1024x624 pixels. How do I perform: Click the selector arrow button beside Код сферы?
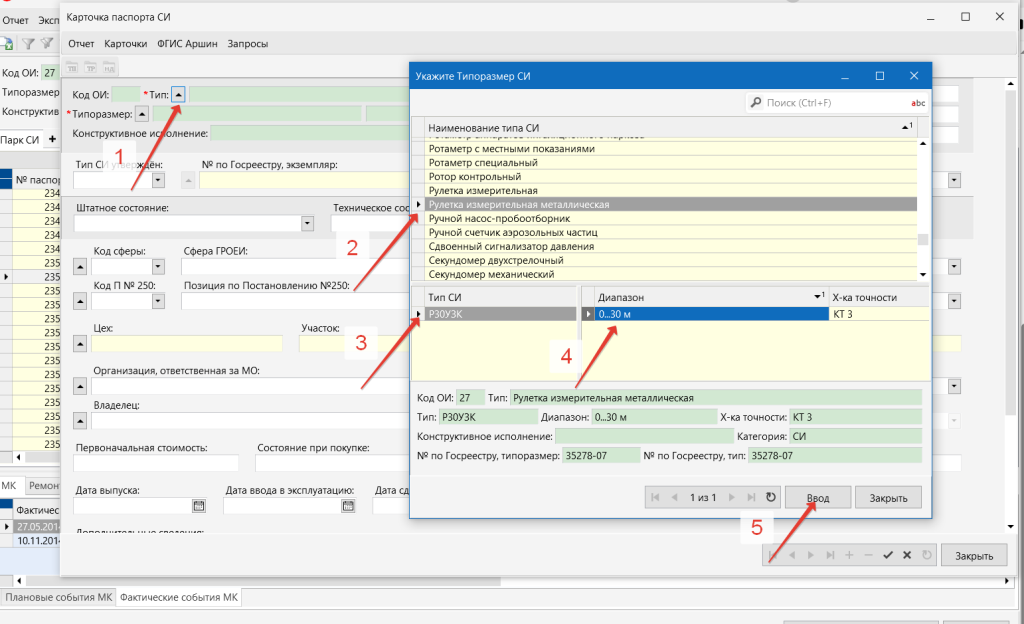(80, 266)
